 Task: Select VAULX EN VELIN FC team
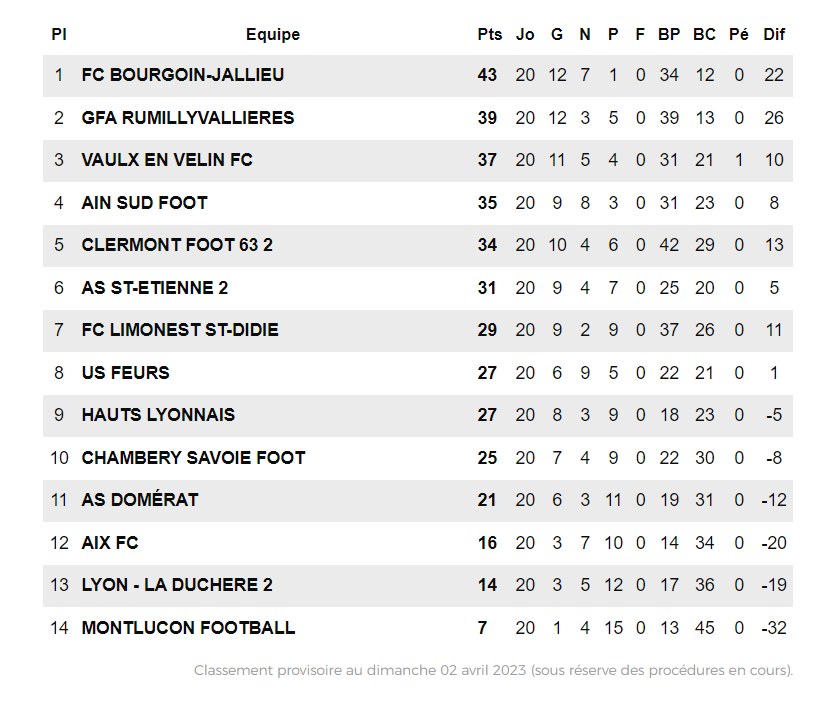point(167,160)
